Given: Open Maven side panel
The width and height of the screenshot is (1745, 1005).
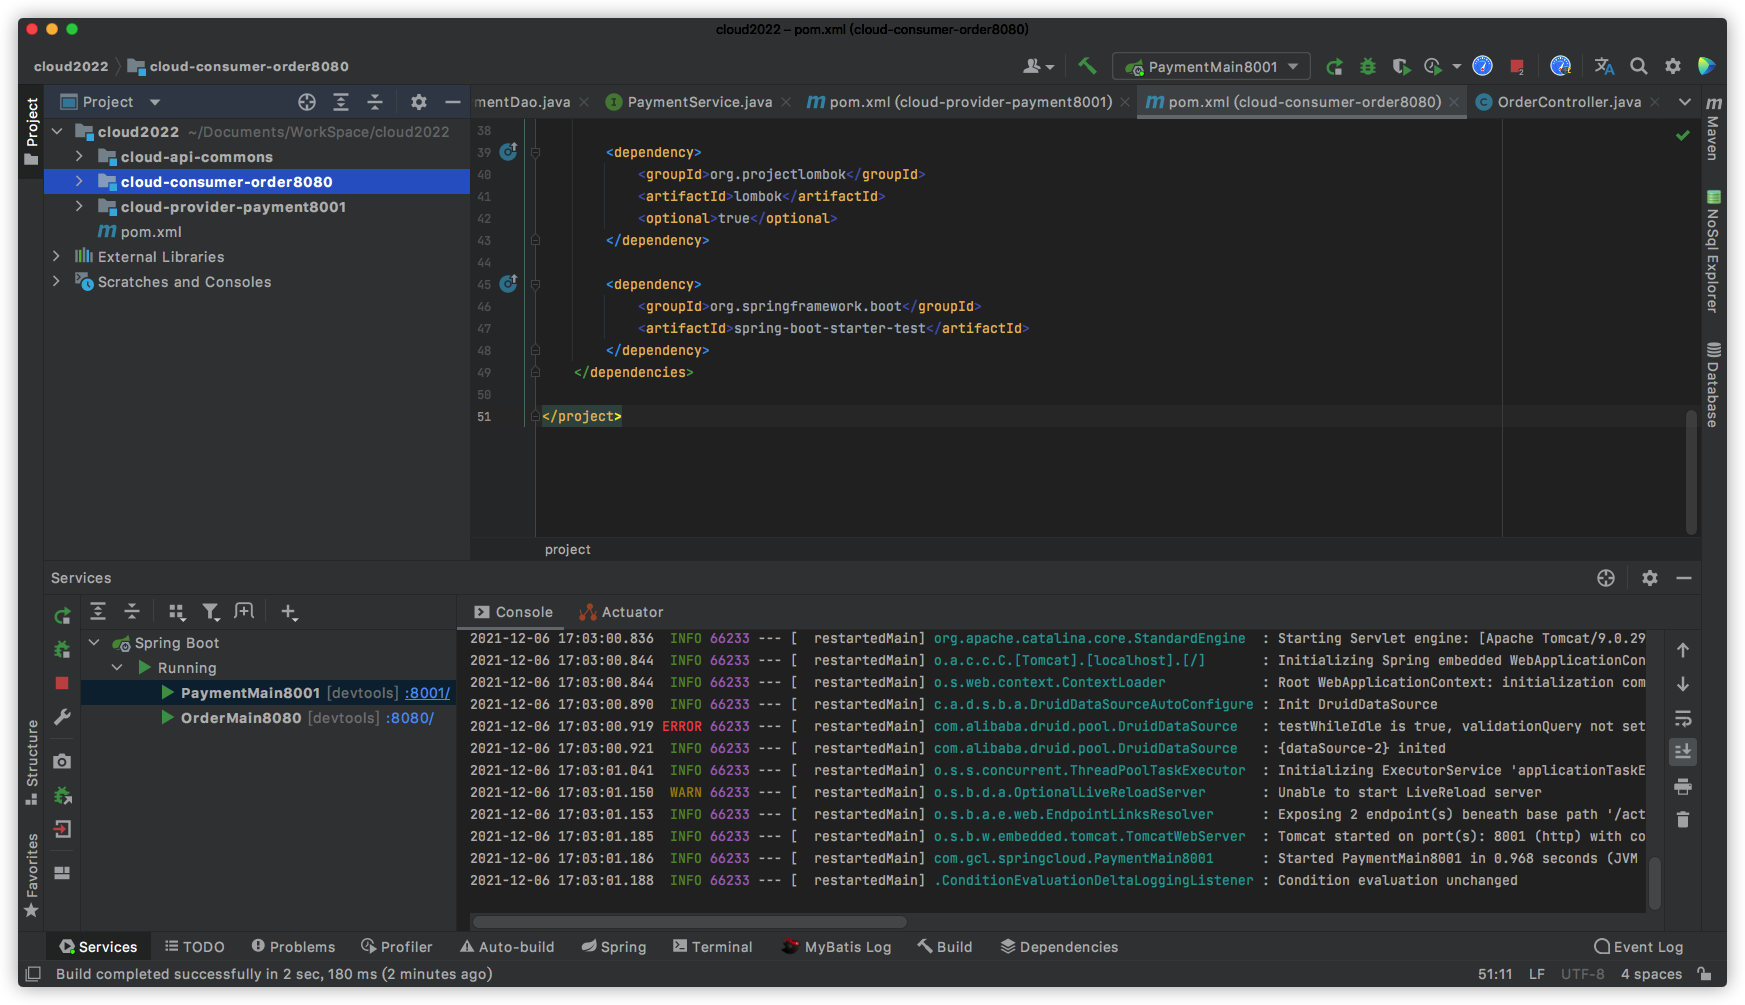Looking at the screenshot, I should coord(1713,127).
